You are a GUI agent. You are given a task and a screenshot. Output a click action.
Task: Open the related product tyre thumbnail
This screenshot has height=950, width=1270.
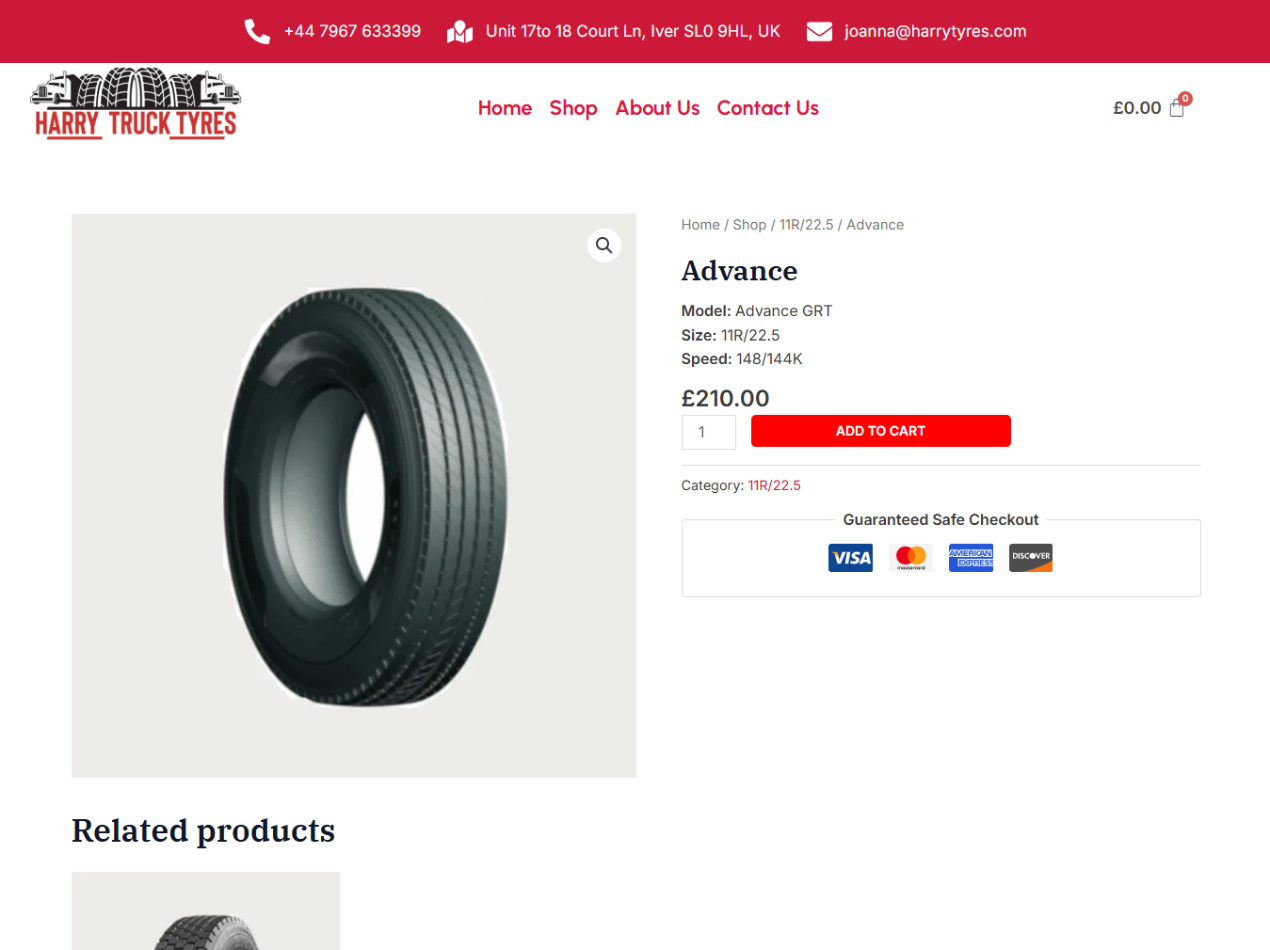[x=205, y=911]
